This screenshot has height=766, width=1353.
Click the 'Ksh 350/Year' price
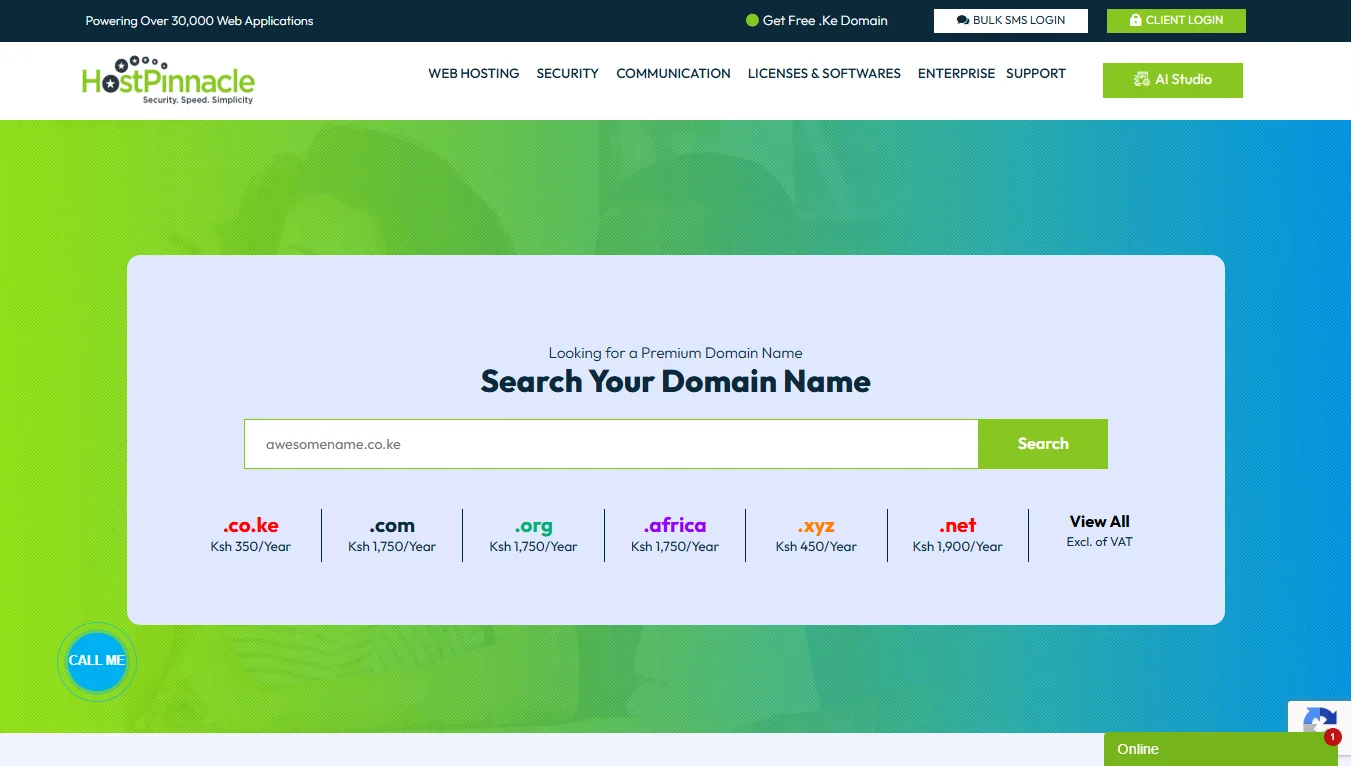[251, 547]
